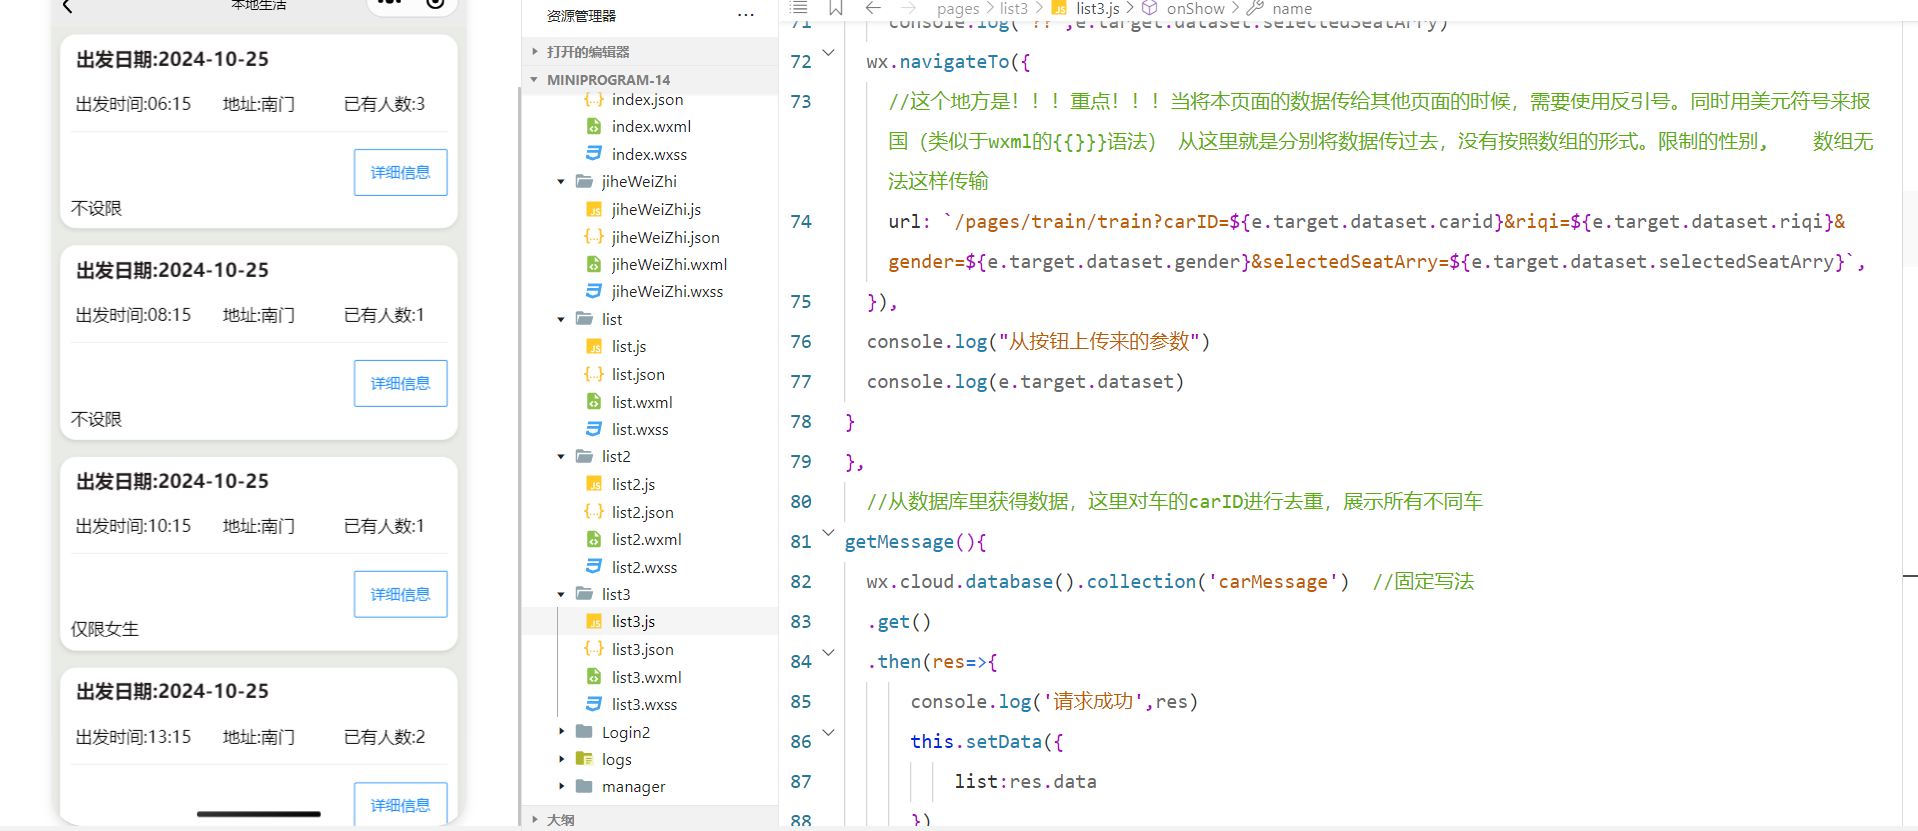Click the pages breadcrumb segment
This screenshot has height=831, width=1918.
point(958,9)
